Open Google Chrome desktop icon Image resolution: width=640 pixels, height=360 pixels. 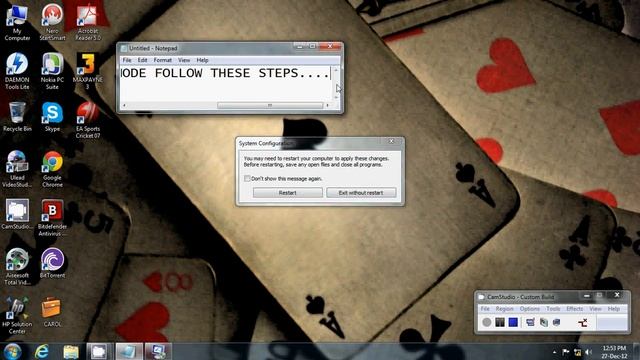(52, 169)
